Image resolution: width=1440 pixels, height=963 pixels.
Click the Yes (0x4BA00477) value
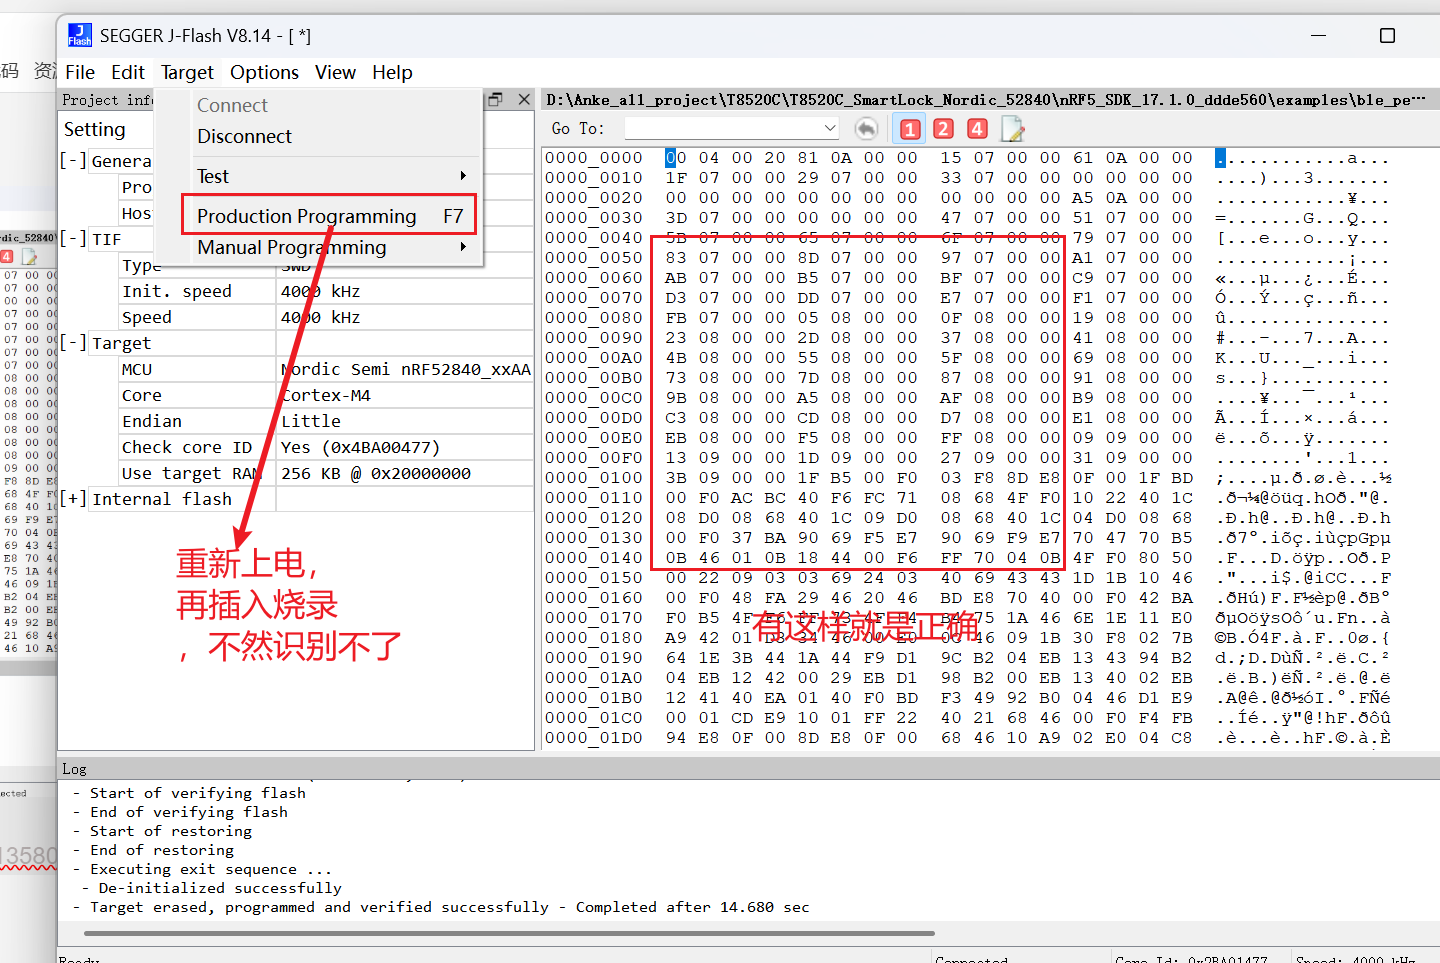click(360, 447)
